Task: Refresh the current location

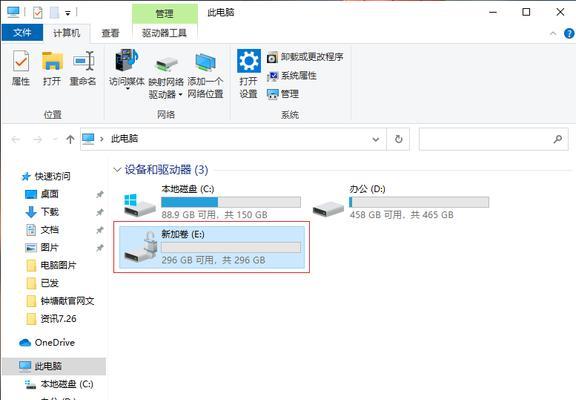Action: click(x=398, y=139)
